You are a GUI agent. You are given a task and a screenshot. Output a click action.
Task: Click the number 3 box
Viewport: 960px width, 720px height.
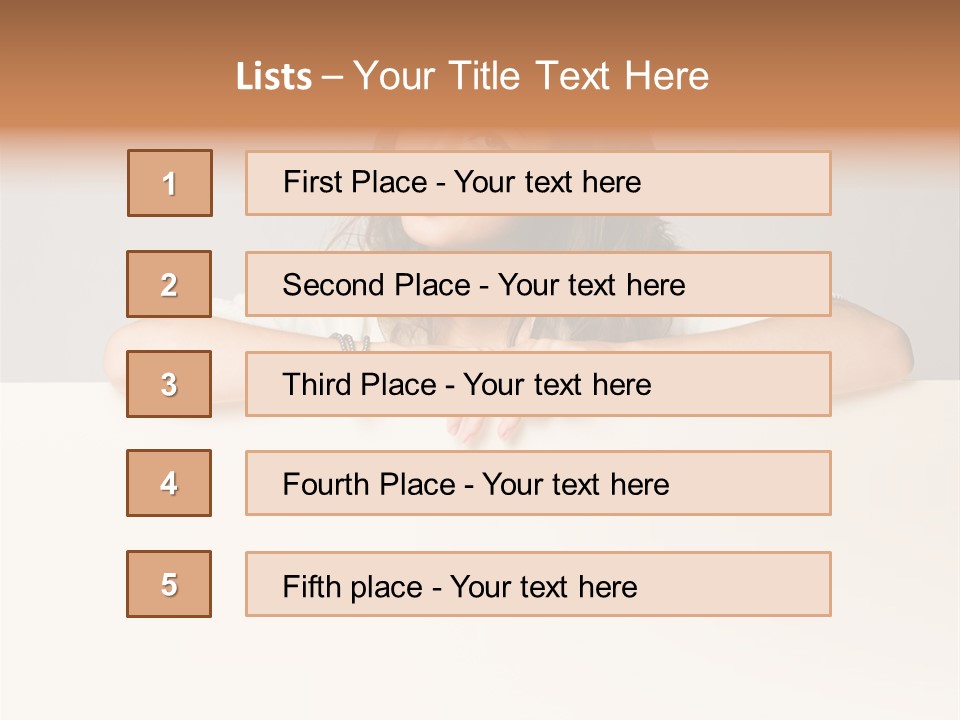coord(169,384)
